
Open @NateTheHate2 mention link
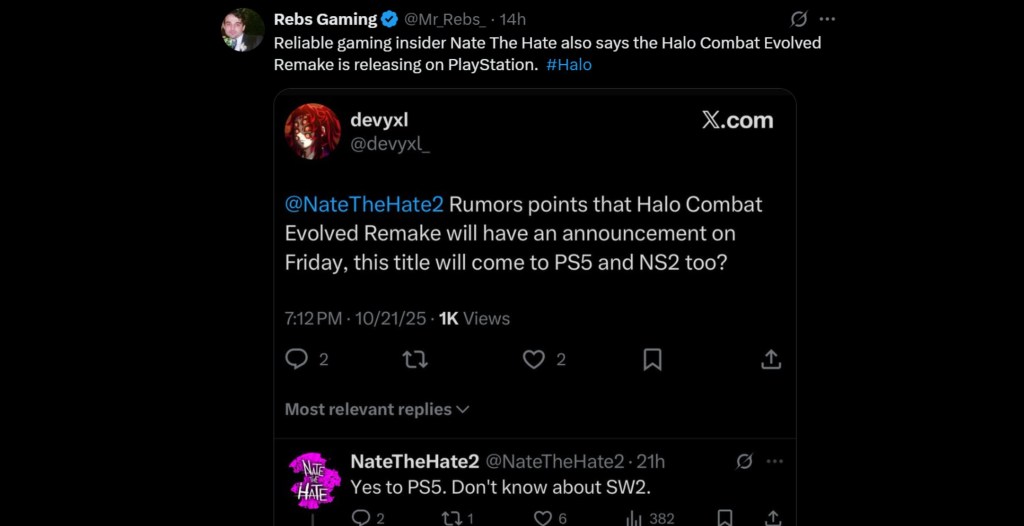click(x=364, y=204)
